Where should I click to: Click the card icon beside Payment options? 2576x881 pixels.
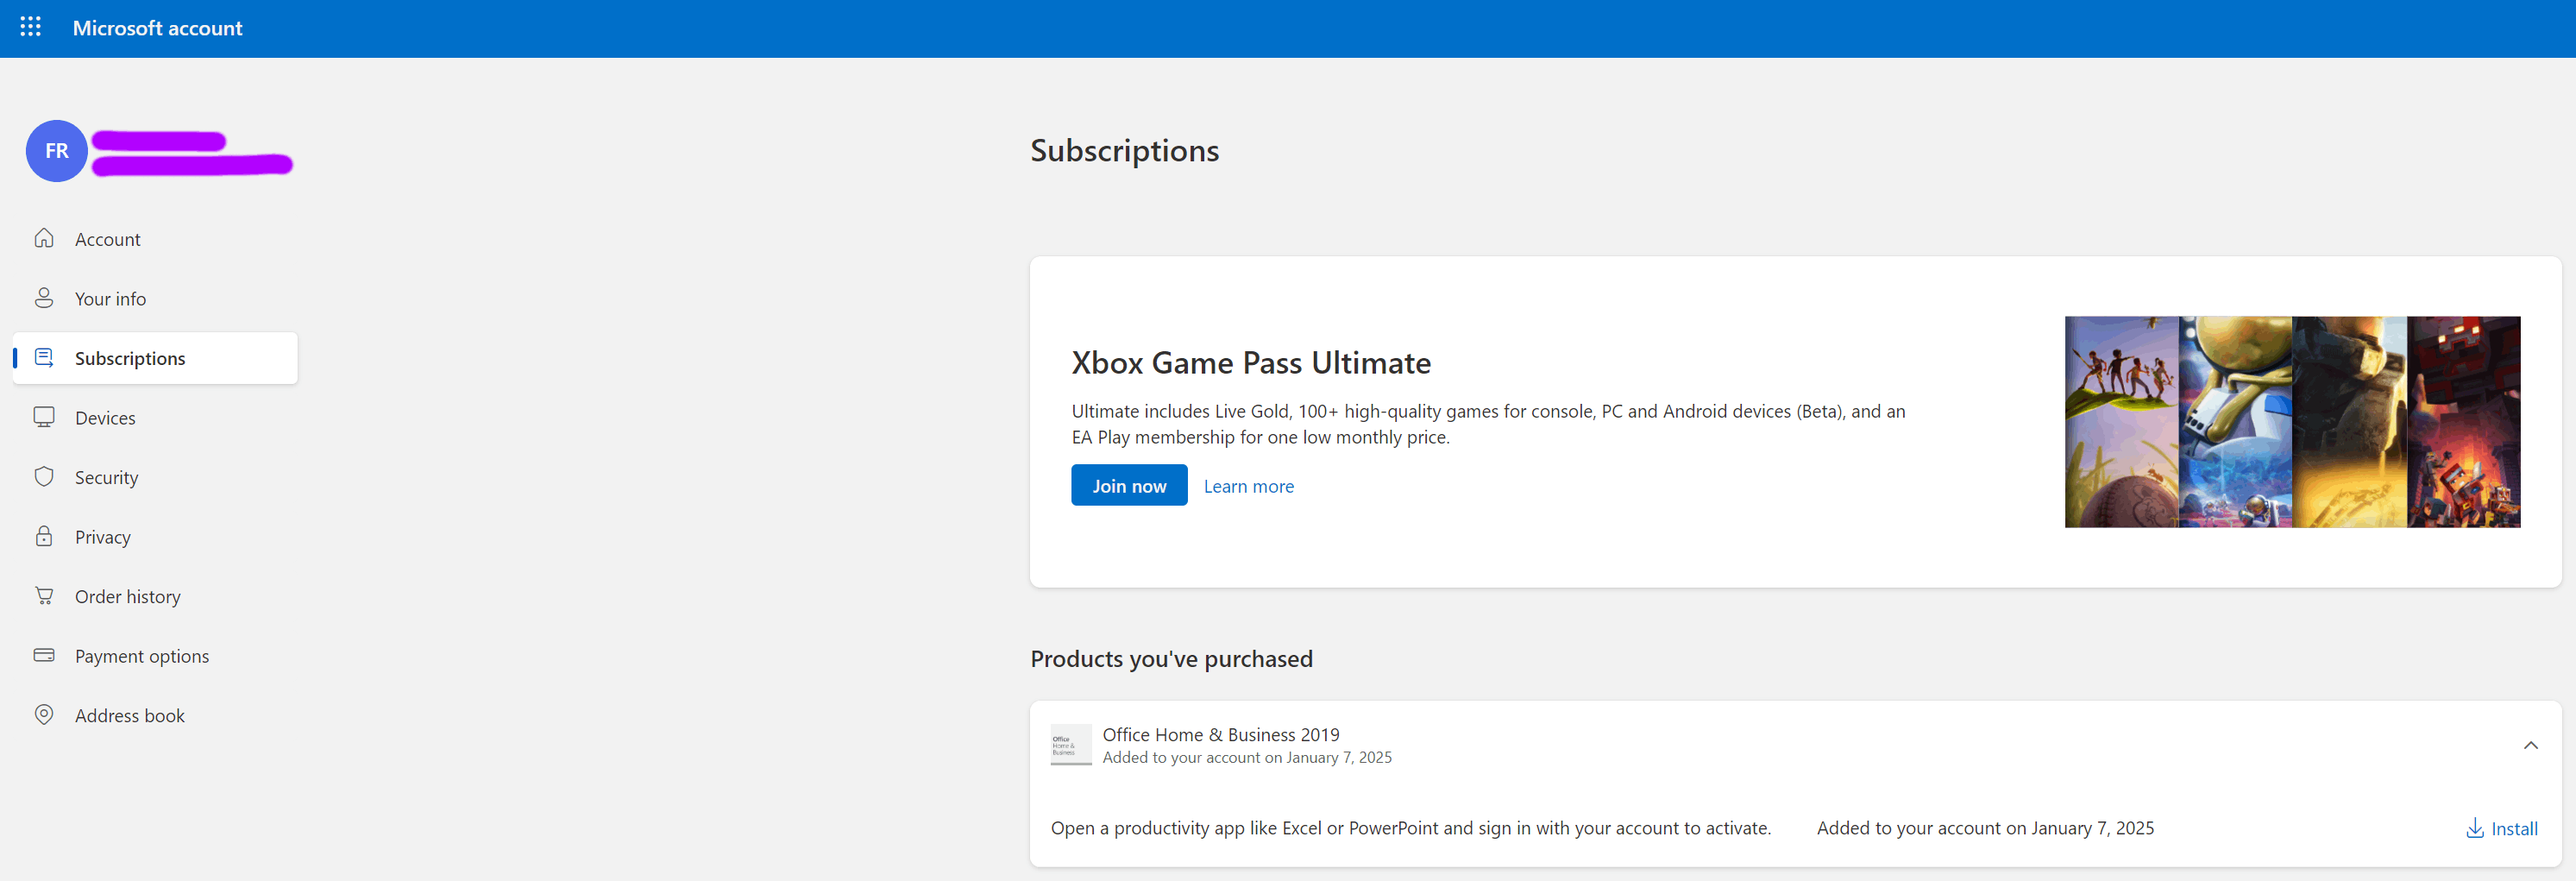[44, 655]
